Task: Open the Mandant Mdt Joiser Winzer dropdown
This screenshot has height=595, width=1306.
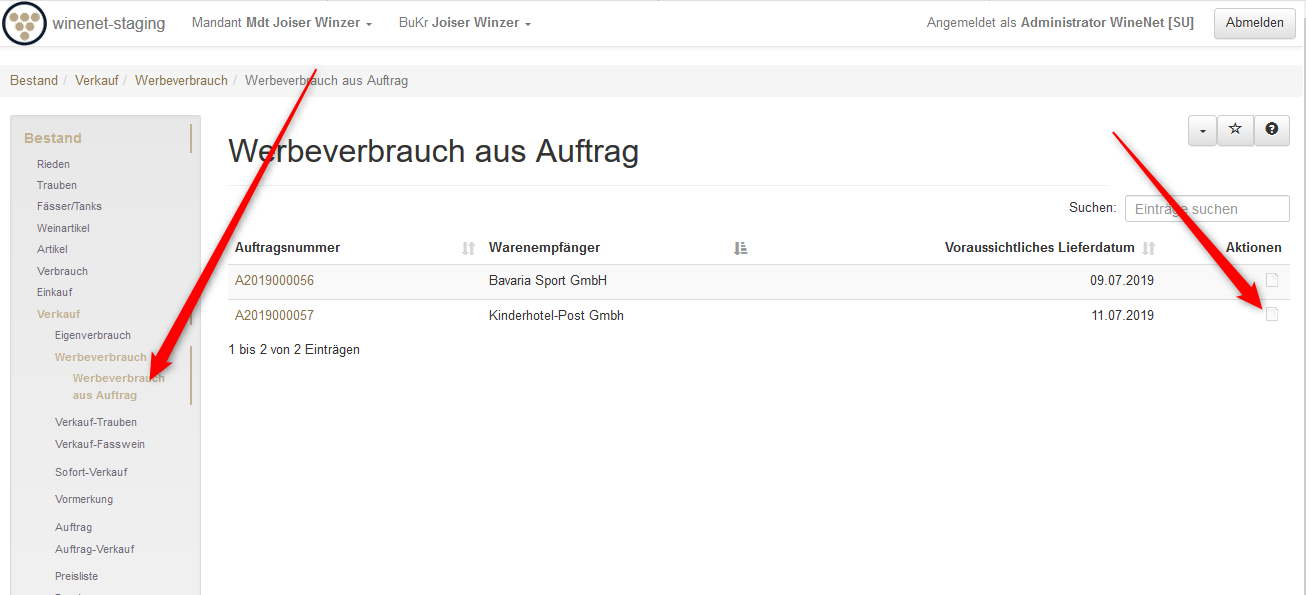Action: 282,23
